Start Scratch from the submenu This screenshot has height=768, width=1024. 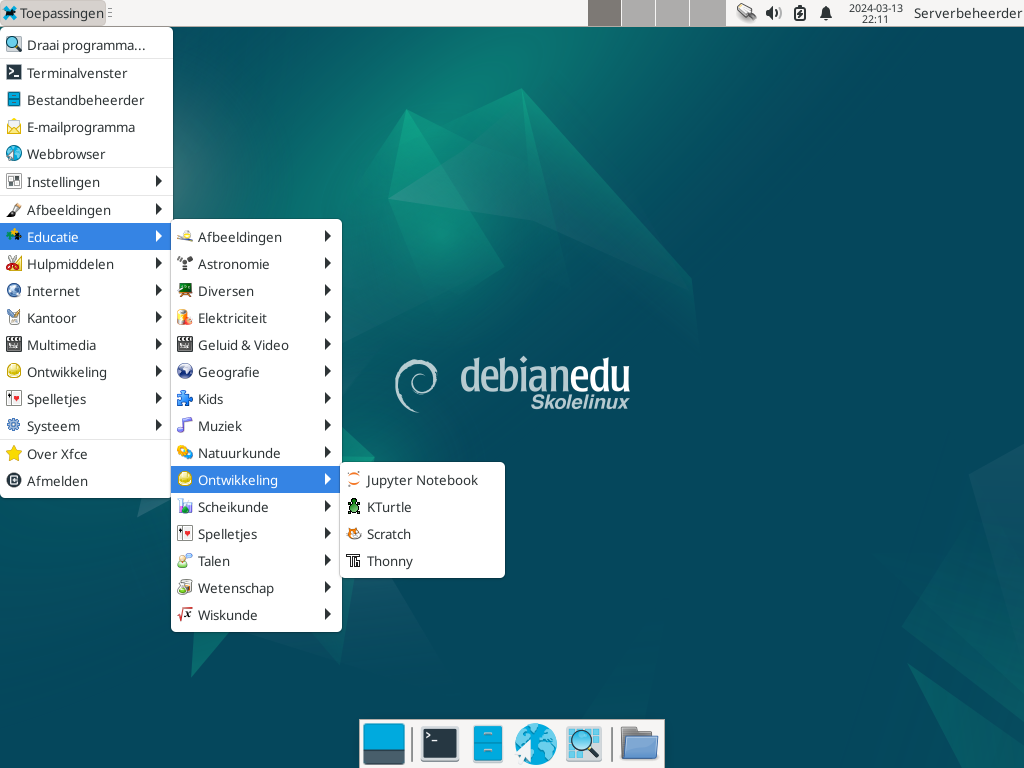coord(422,534)
